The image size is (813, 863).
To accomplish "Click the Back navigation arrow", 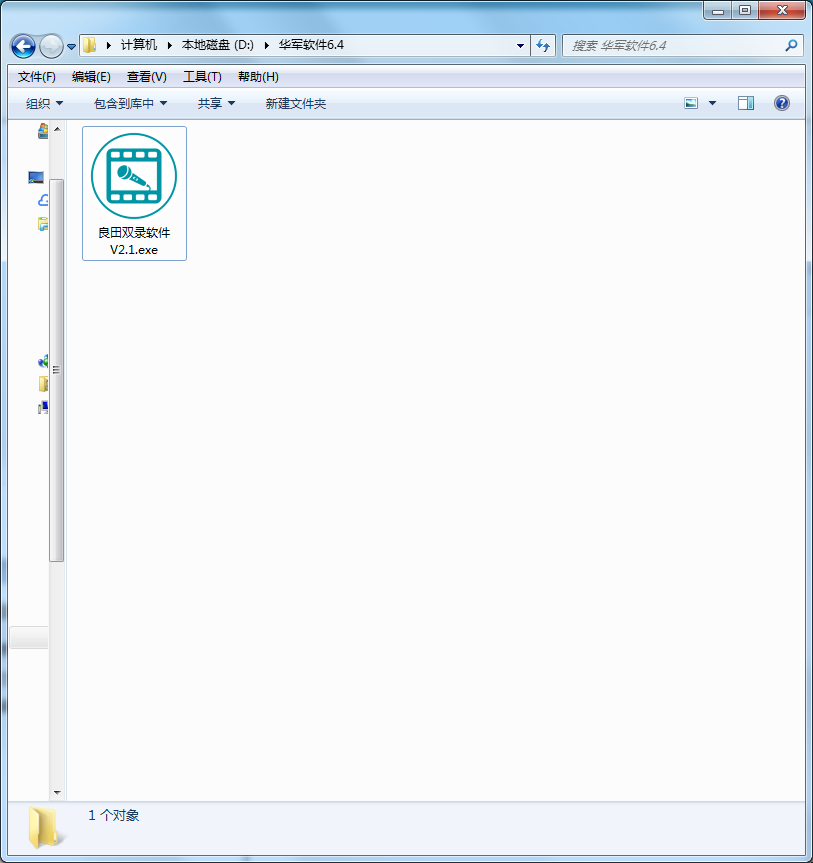I will [x=23, y=46].
